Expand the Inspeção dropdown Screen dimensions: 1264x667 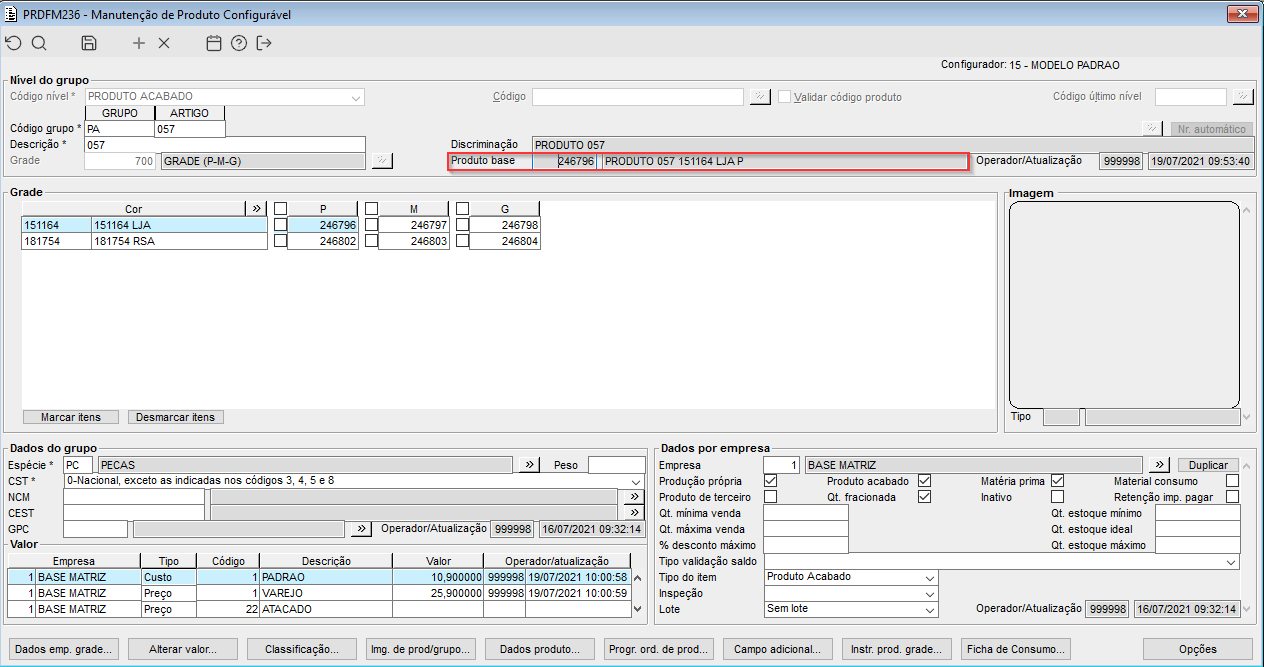(x=930, y=594)
